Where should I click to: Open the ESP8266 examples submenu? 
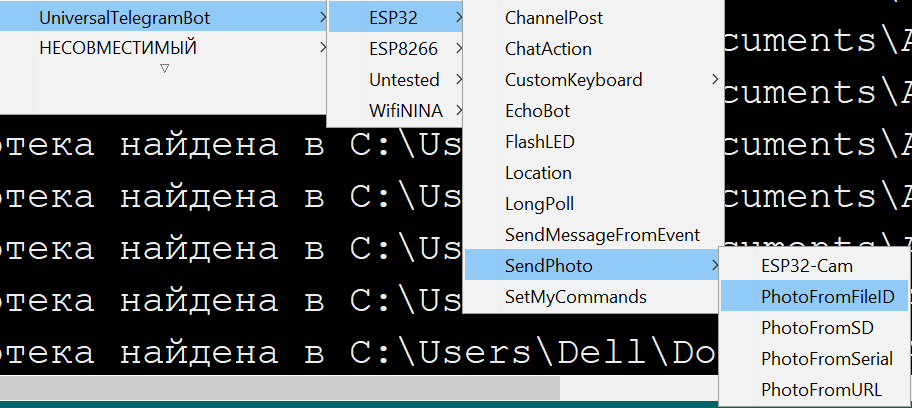pyautogui.click(x=399, y=48)
